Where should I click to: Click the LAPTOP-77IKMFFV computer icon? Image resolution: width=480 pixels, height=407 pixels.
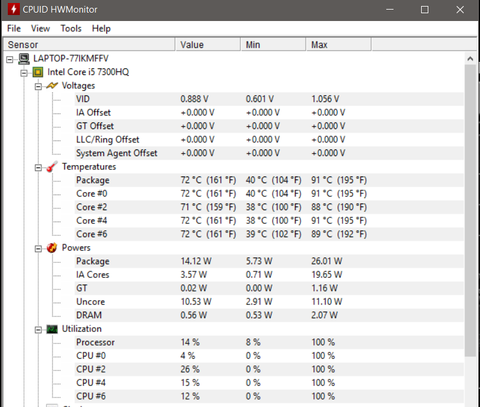(24, 59)
